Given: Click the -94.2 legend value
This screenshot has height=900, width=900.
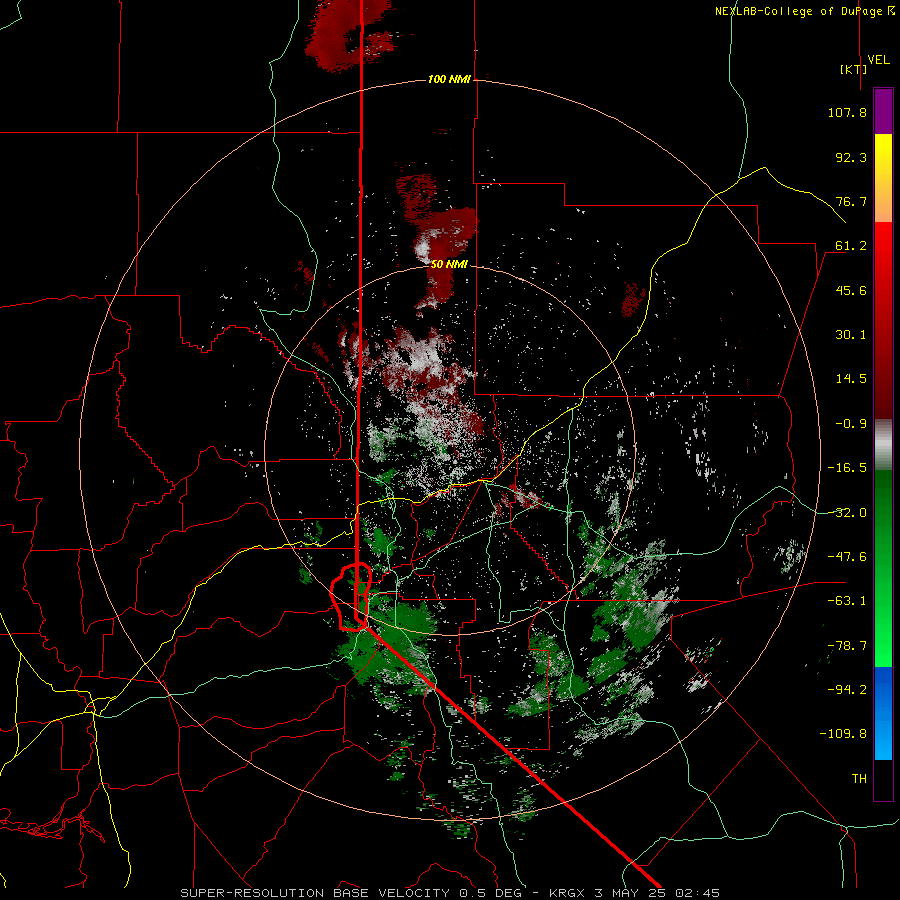Looking at the screenshot, I should coord(847,689).
